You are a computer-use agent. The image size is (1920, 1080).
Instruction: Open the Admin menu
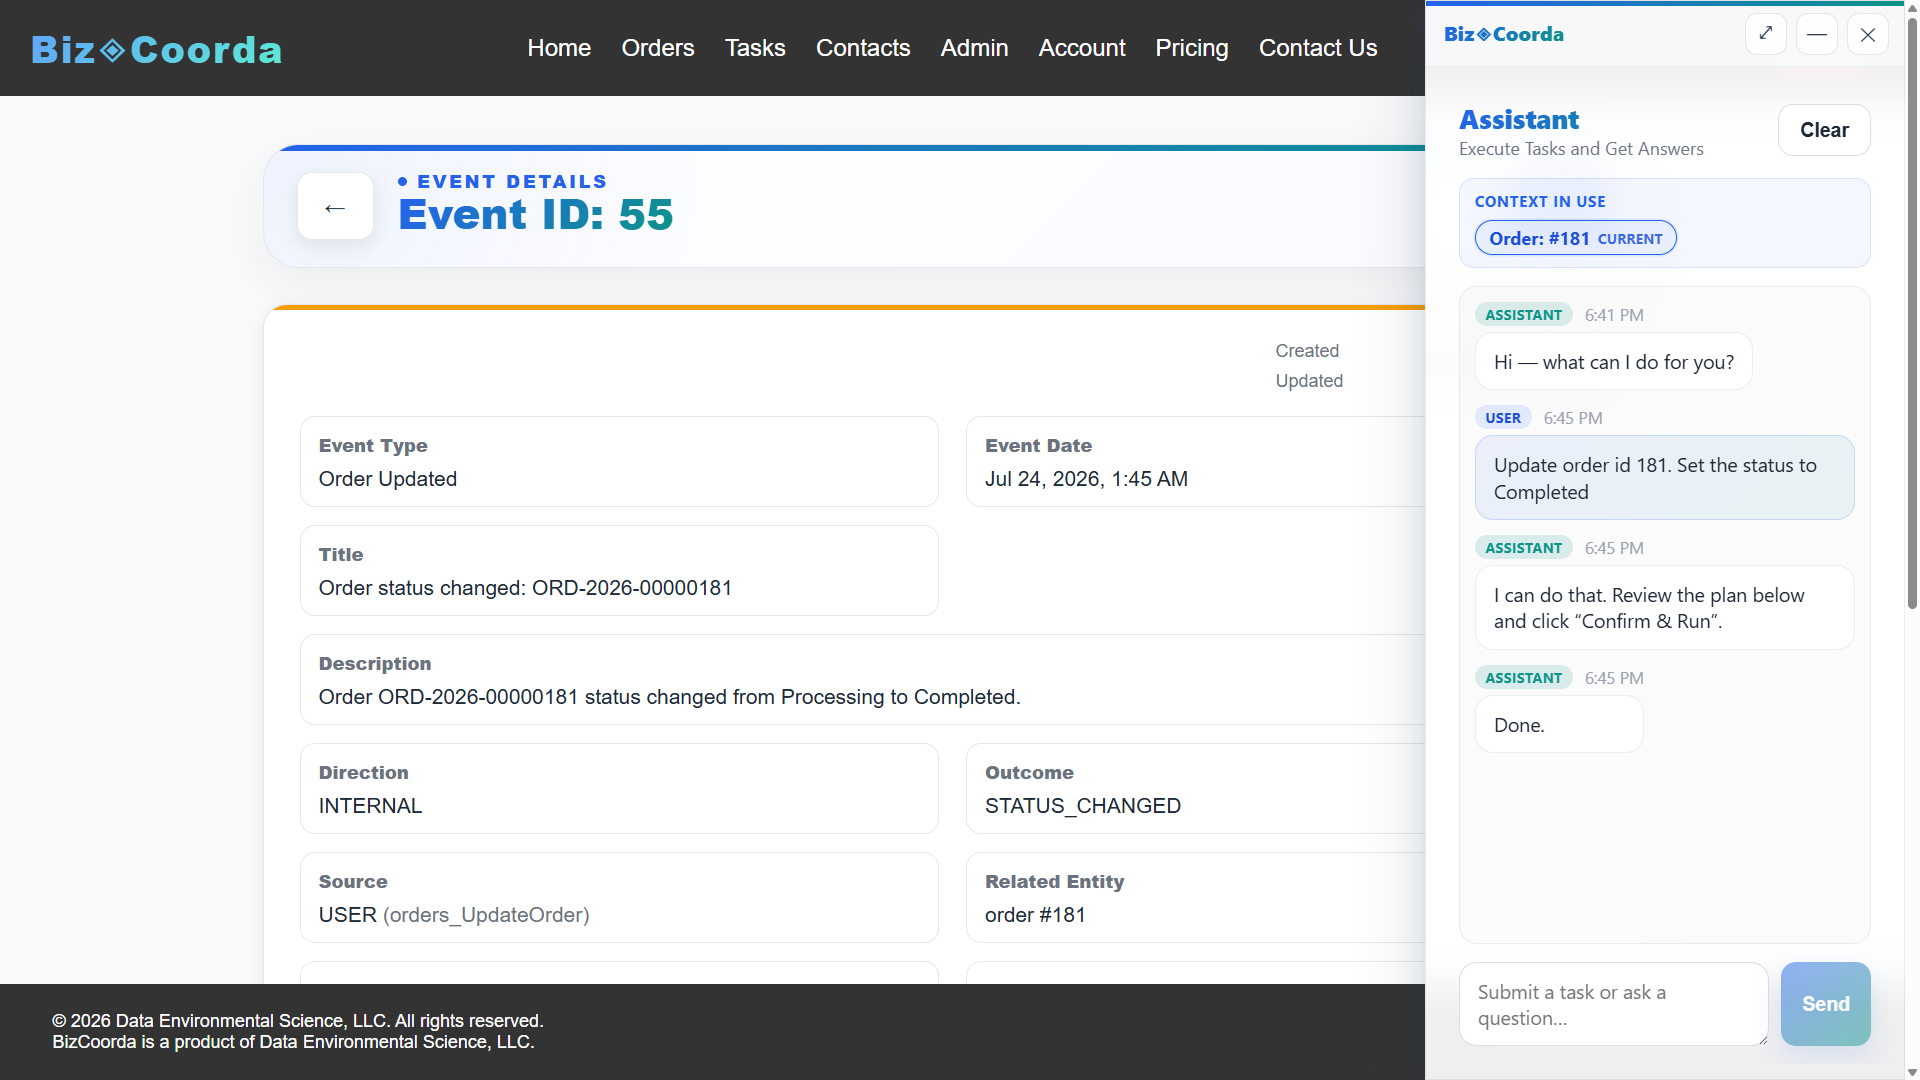point(974,48)
